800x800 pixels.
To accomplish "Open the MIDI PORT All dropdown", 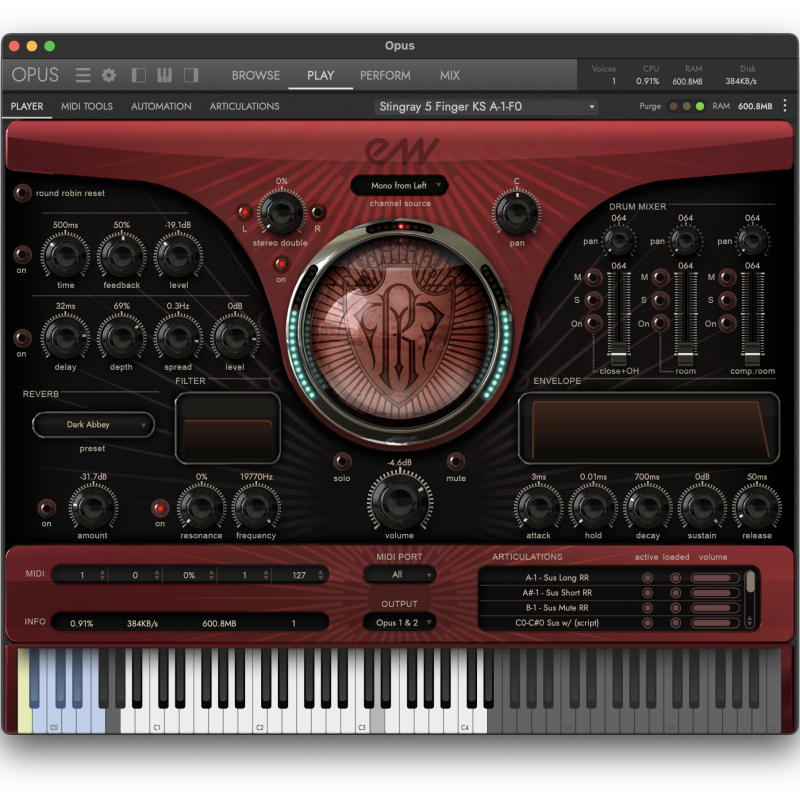I will pyautogui.click(x=399, y=575).
